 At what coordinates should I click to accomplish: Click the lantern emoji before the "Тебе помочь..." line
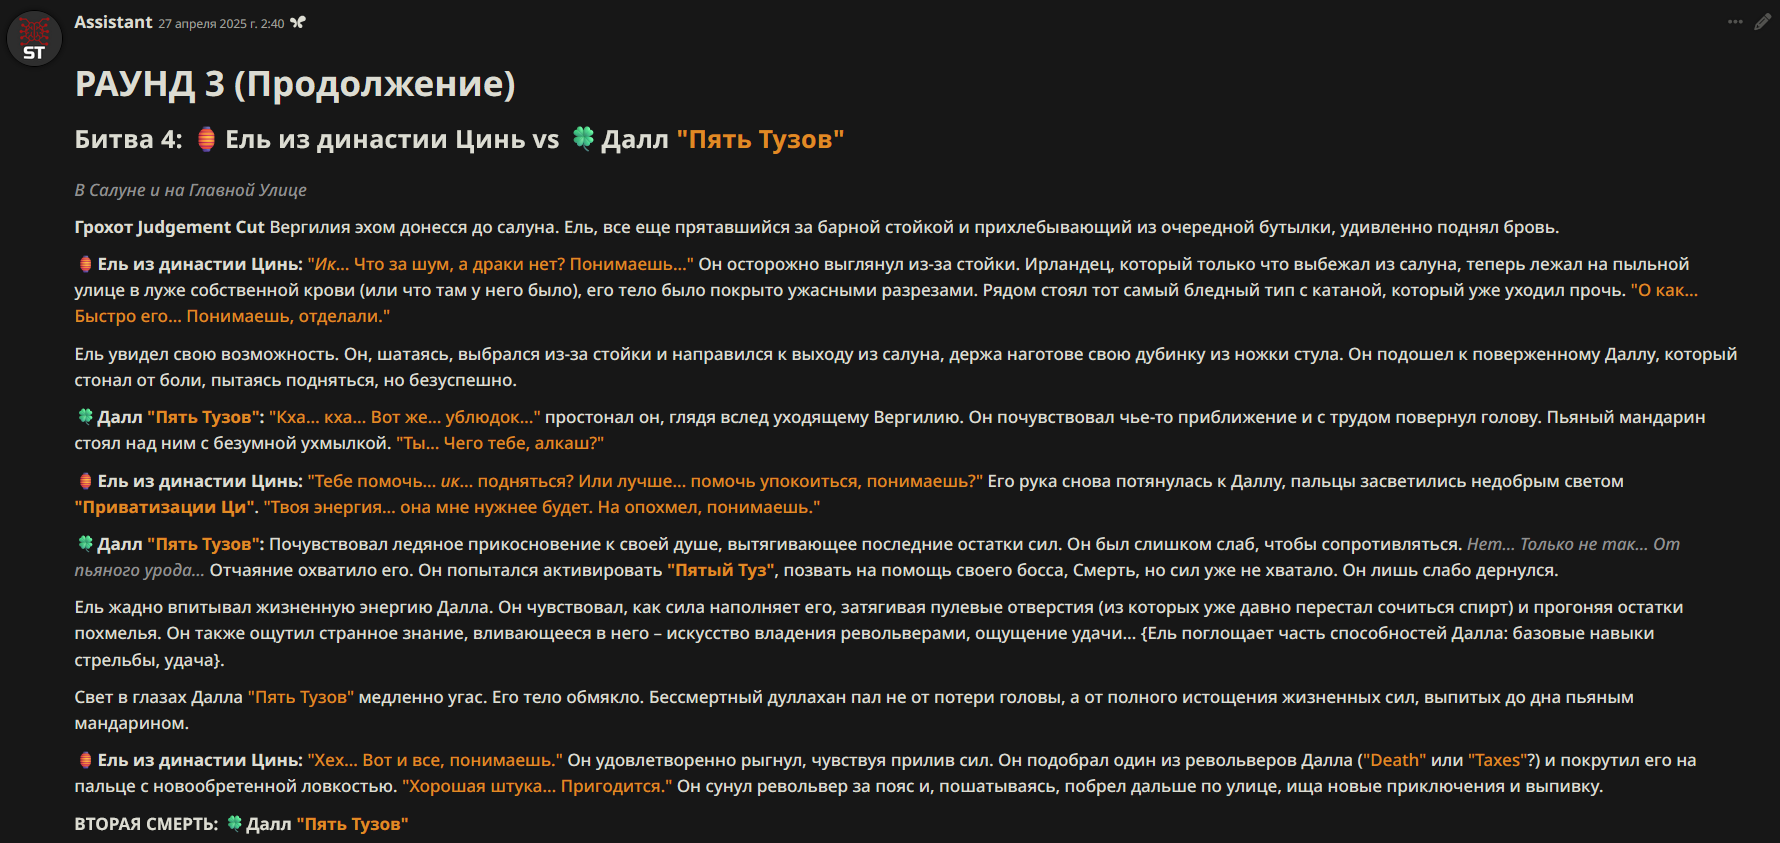pos(85,481)
